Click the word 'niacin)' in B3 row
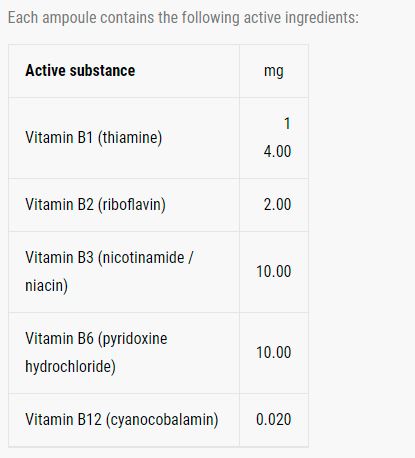Image resolution: width=415 pixels, height=458 pixels. 46,286
